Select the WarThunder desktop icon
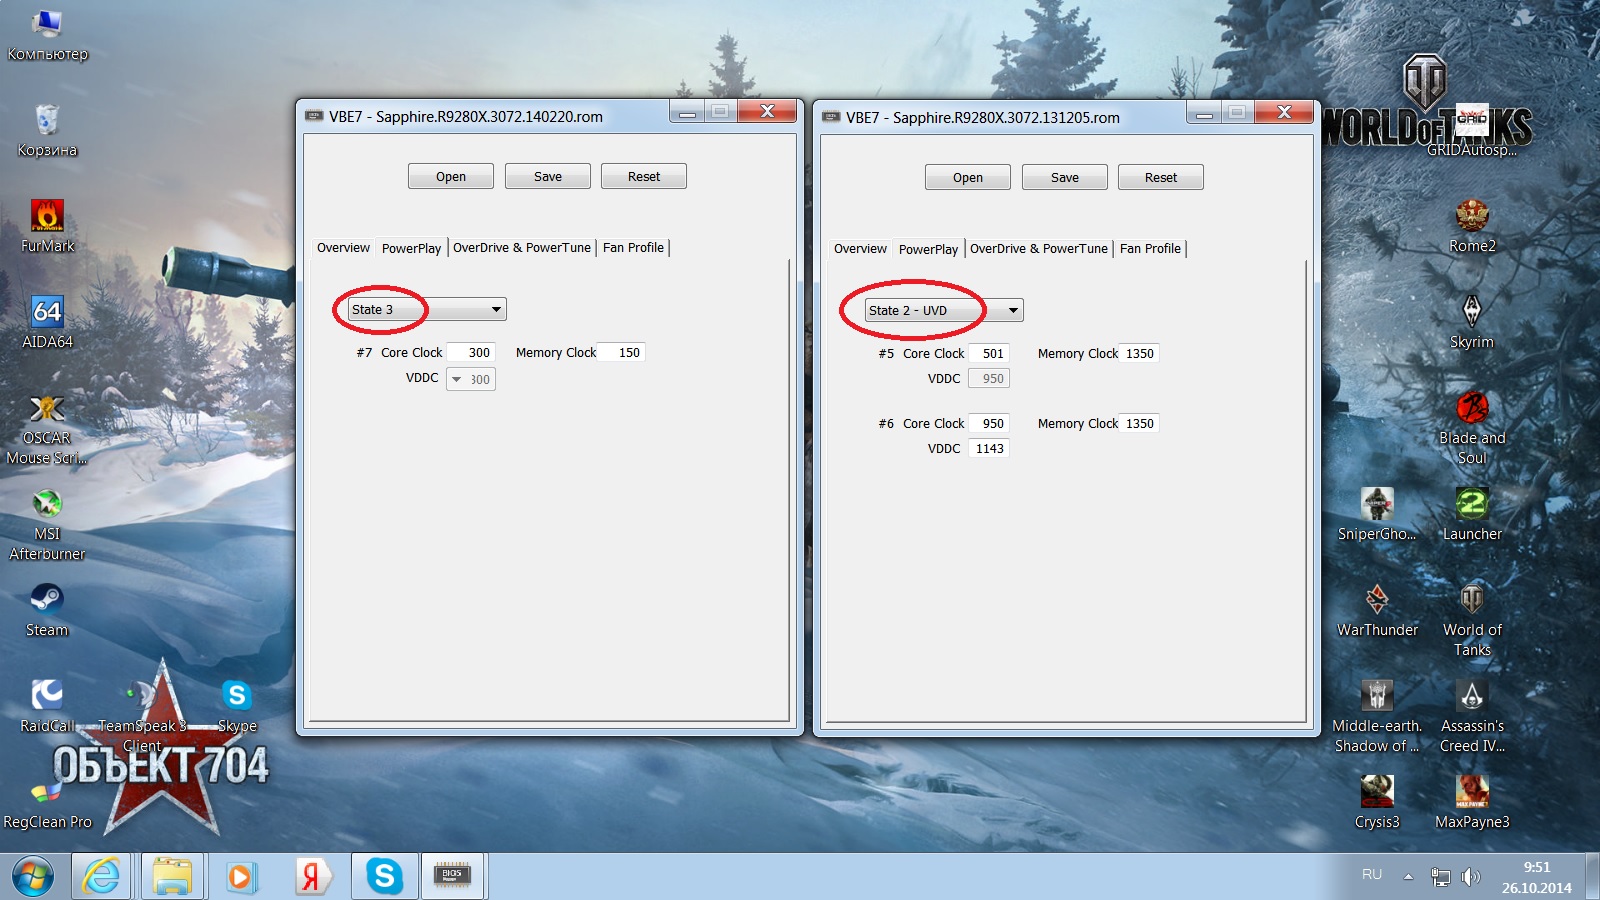The height and width of the screenshot is (900, 1600). tap(1377, 609)
